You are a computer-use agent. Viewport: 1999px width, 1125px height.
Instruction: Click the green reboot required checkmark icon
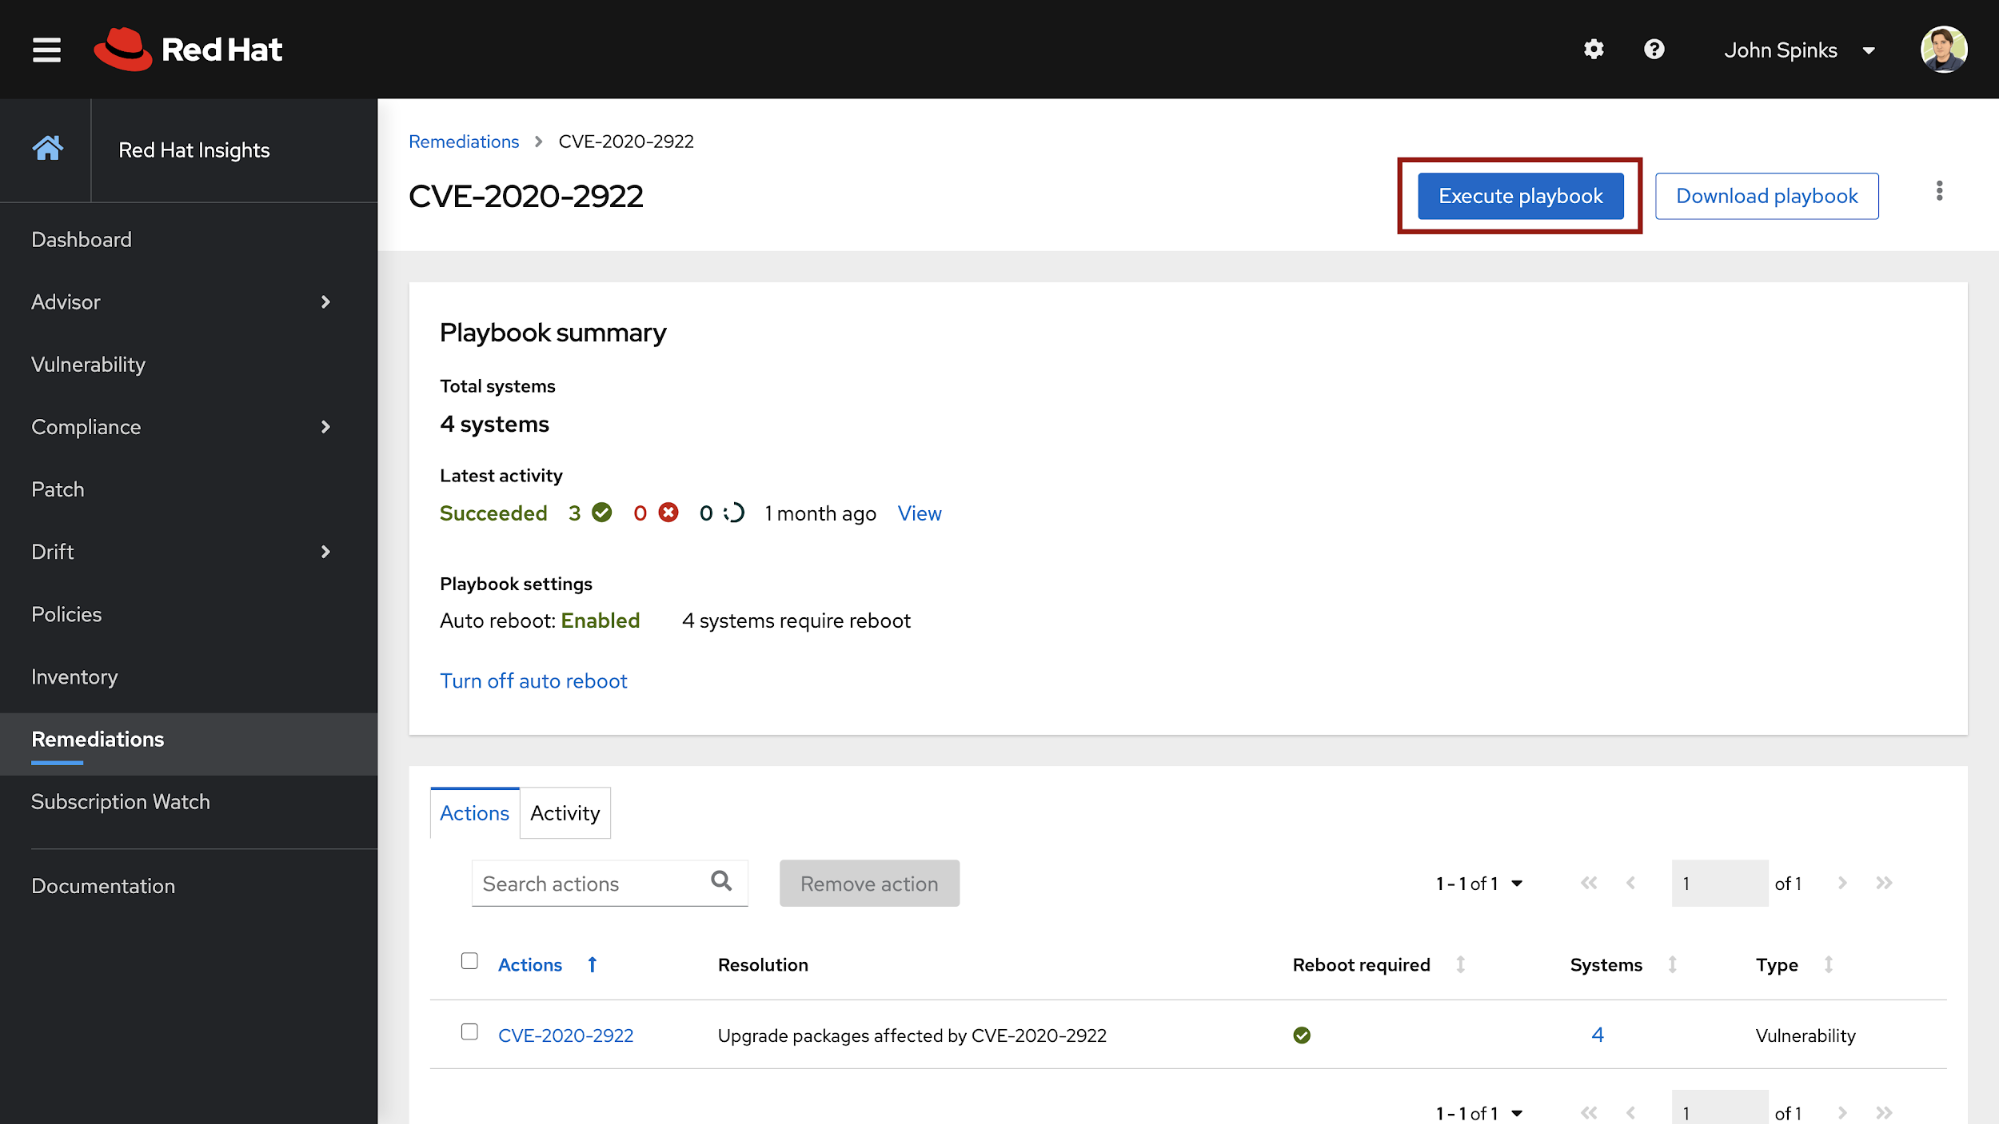1300,1034
